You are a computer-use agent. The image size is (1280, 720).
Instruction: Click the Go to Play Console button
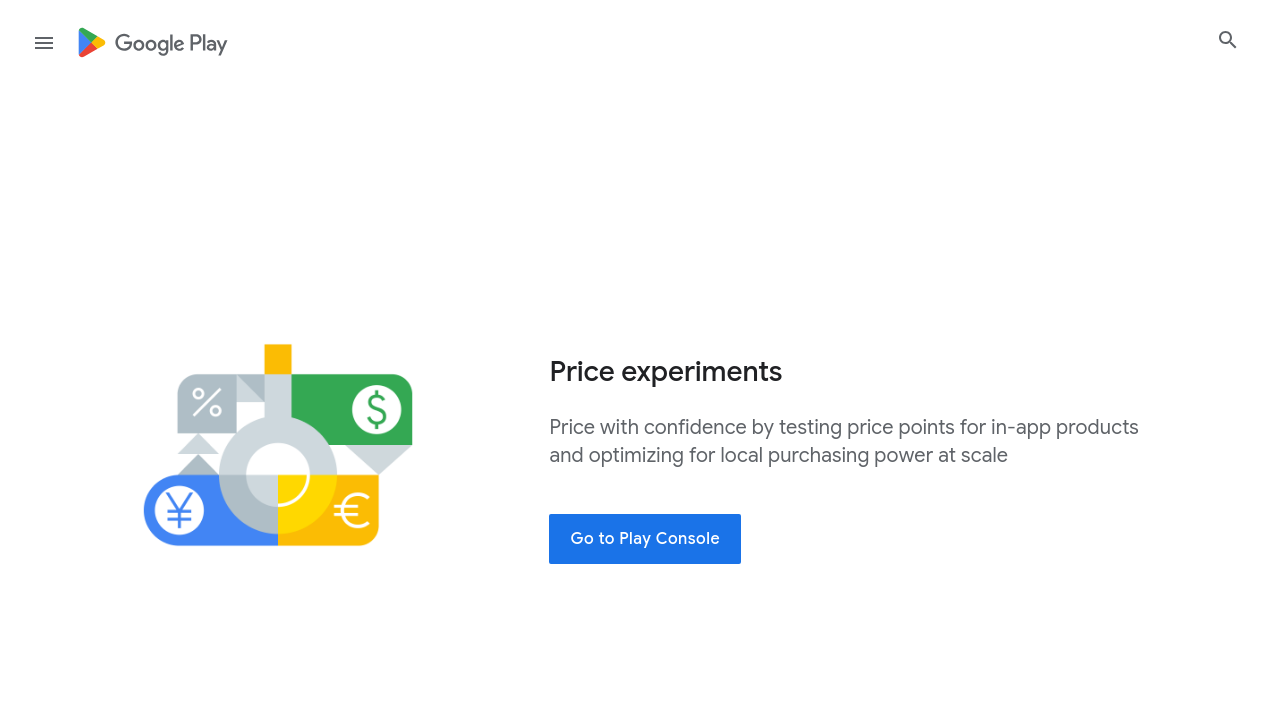click(x=645, y=539)
